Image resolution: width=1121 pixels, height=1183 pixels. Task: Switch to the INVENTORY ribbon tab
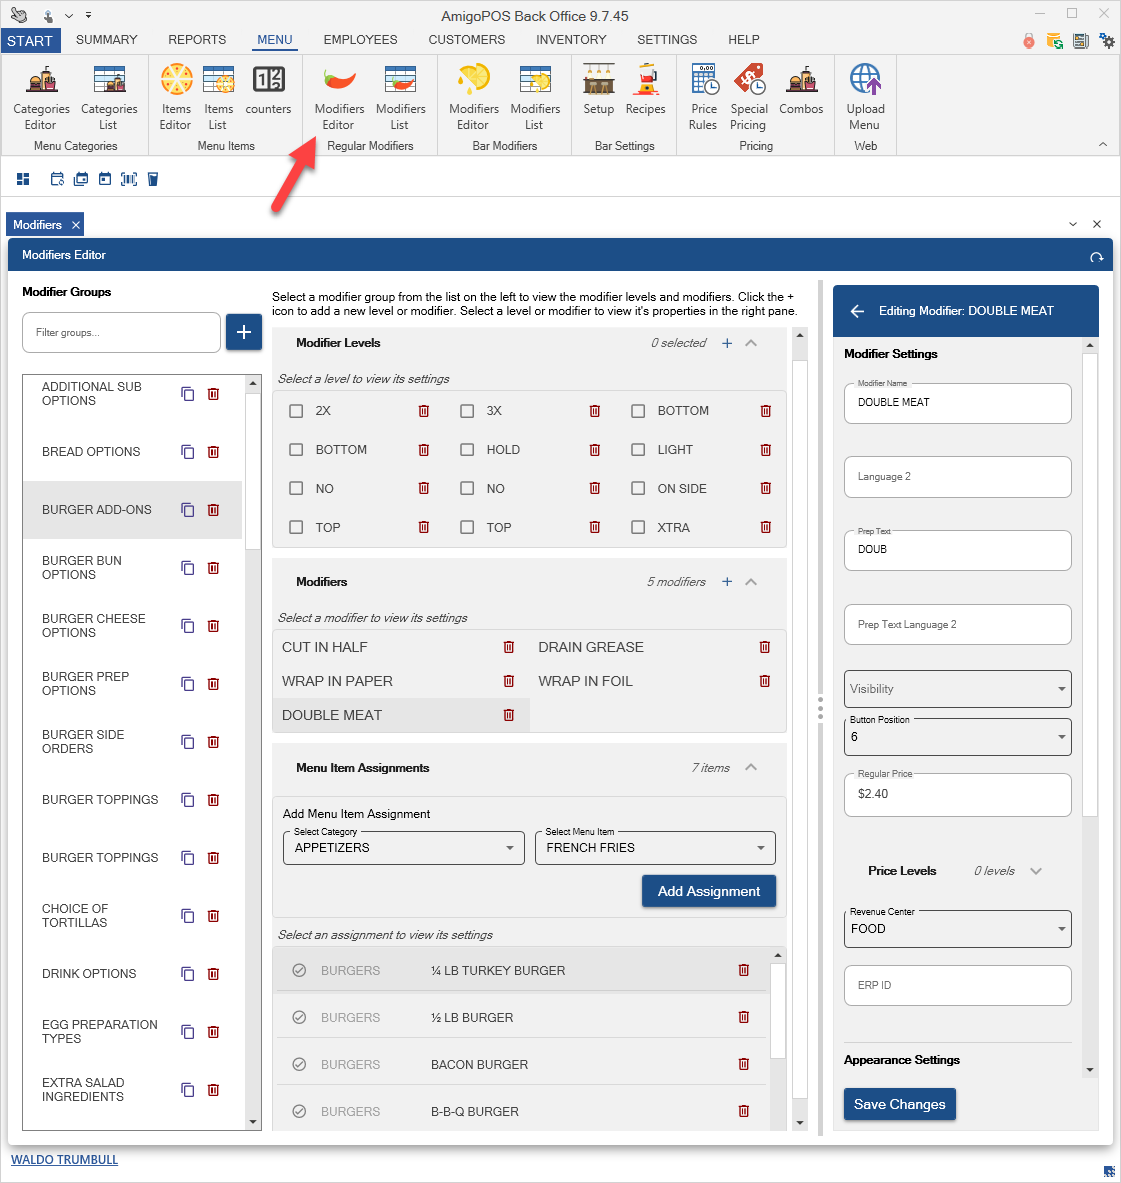570,40
